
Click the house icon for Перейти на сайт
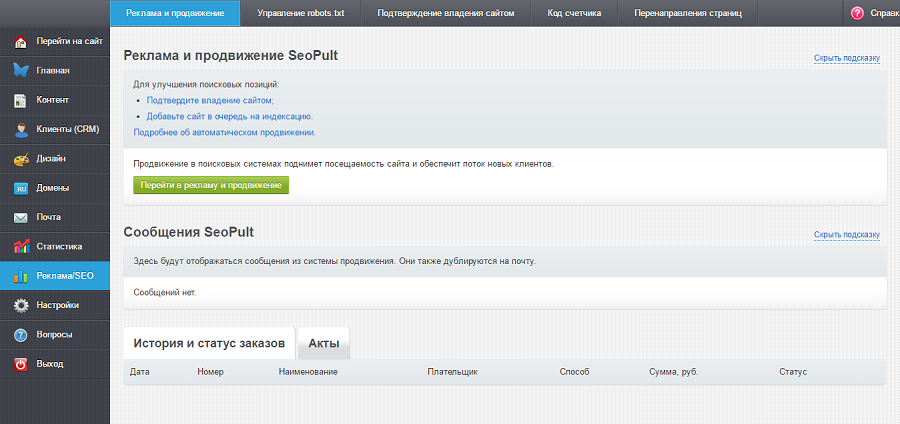(21, 42)
